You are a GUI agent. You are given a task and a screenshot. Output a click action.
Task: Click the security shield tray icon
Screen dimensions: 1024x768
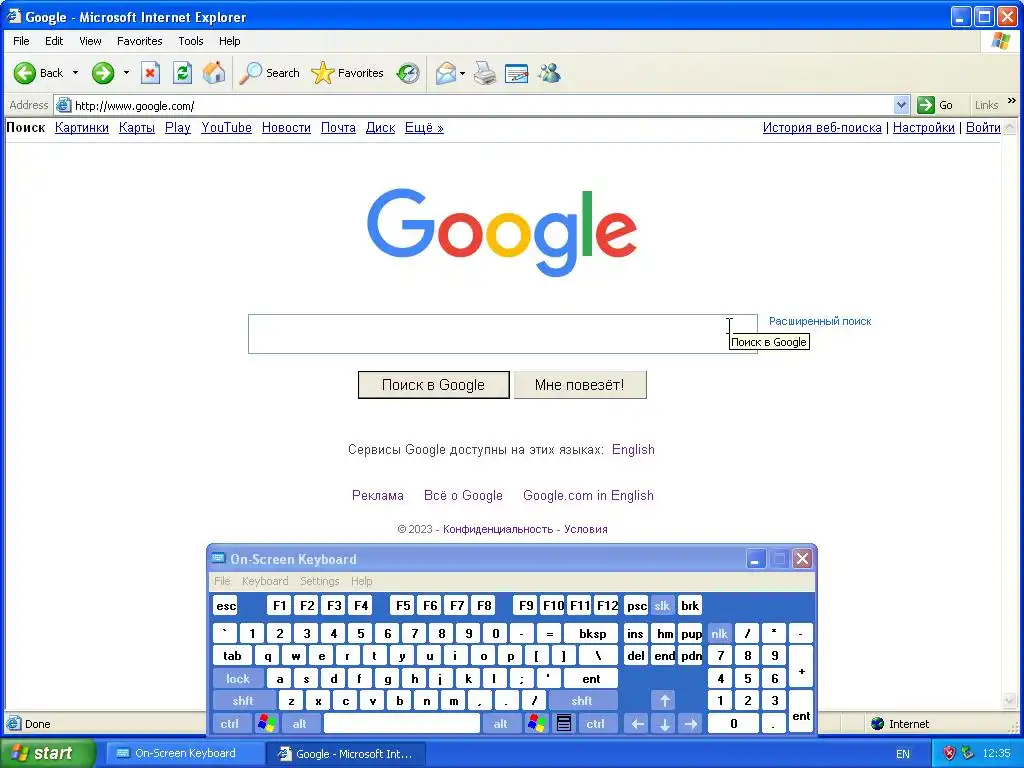(950, 753)
